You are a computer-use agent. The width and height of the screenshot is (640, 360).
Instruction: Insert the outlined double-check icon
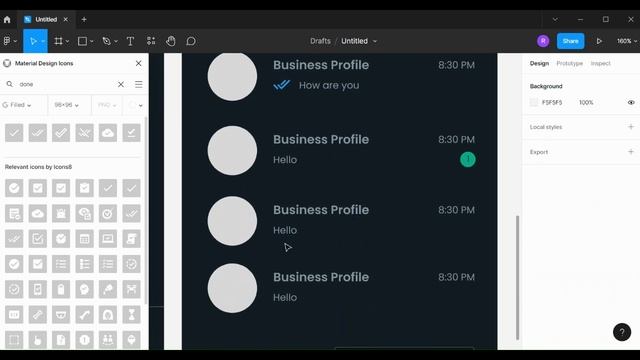(x=61, y=133)
